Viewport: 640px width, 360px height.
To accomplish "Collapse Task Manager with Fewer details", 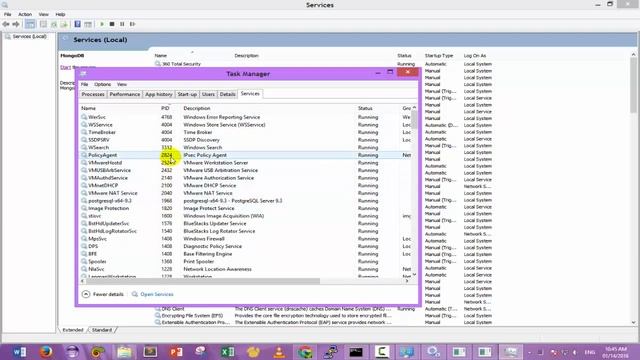I will tap(103, 294).
